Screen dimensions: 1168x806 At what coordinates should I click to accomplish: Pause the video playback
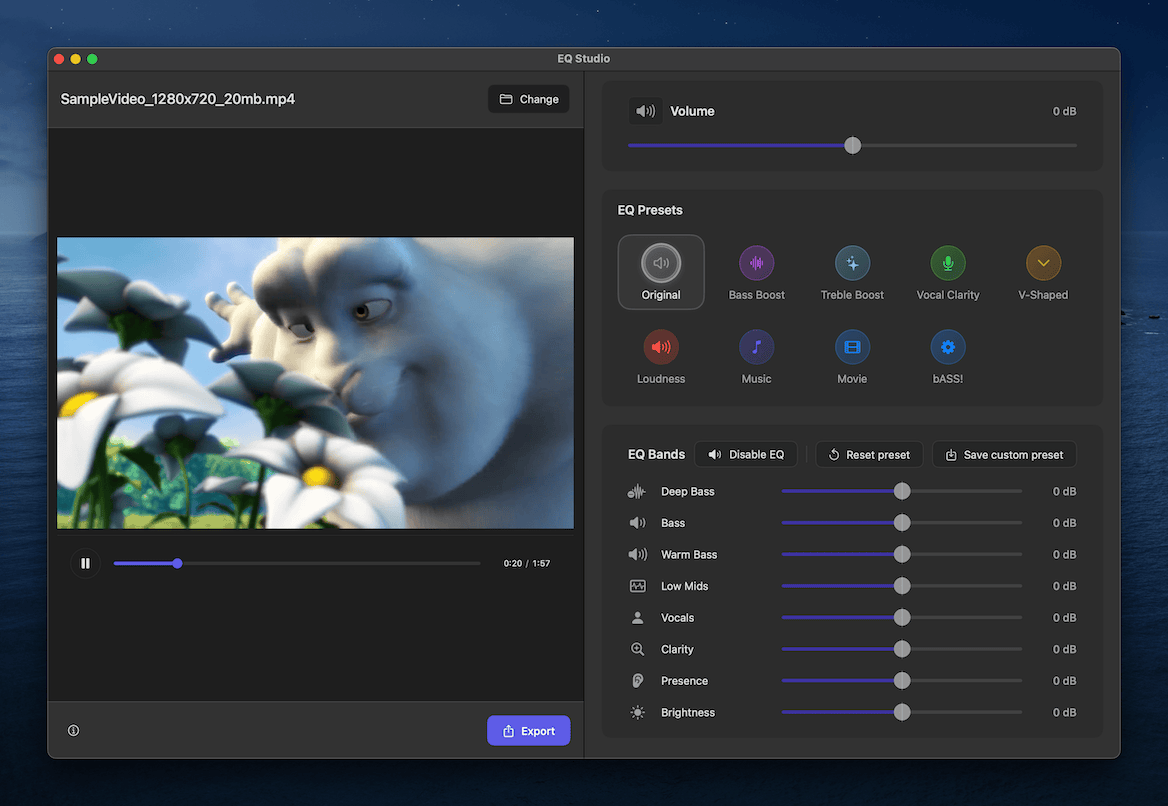[86, 564]
